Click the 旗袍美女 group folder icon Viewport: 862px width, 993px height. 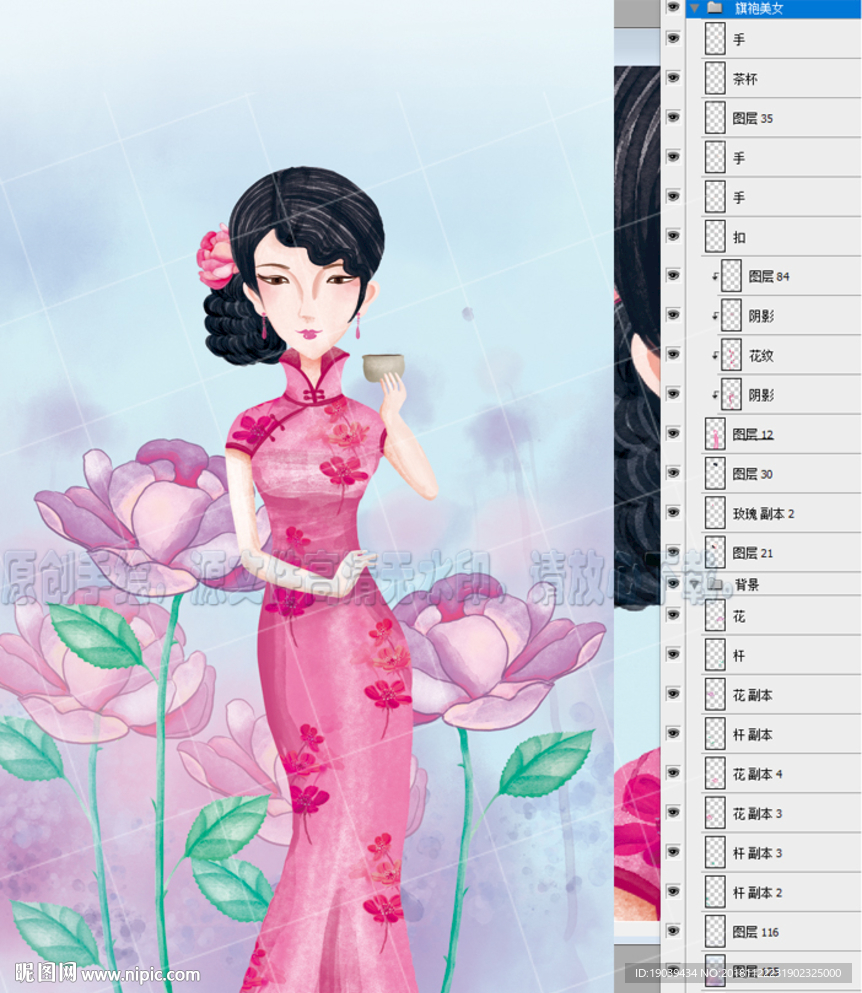click(x=714, y=8)
